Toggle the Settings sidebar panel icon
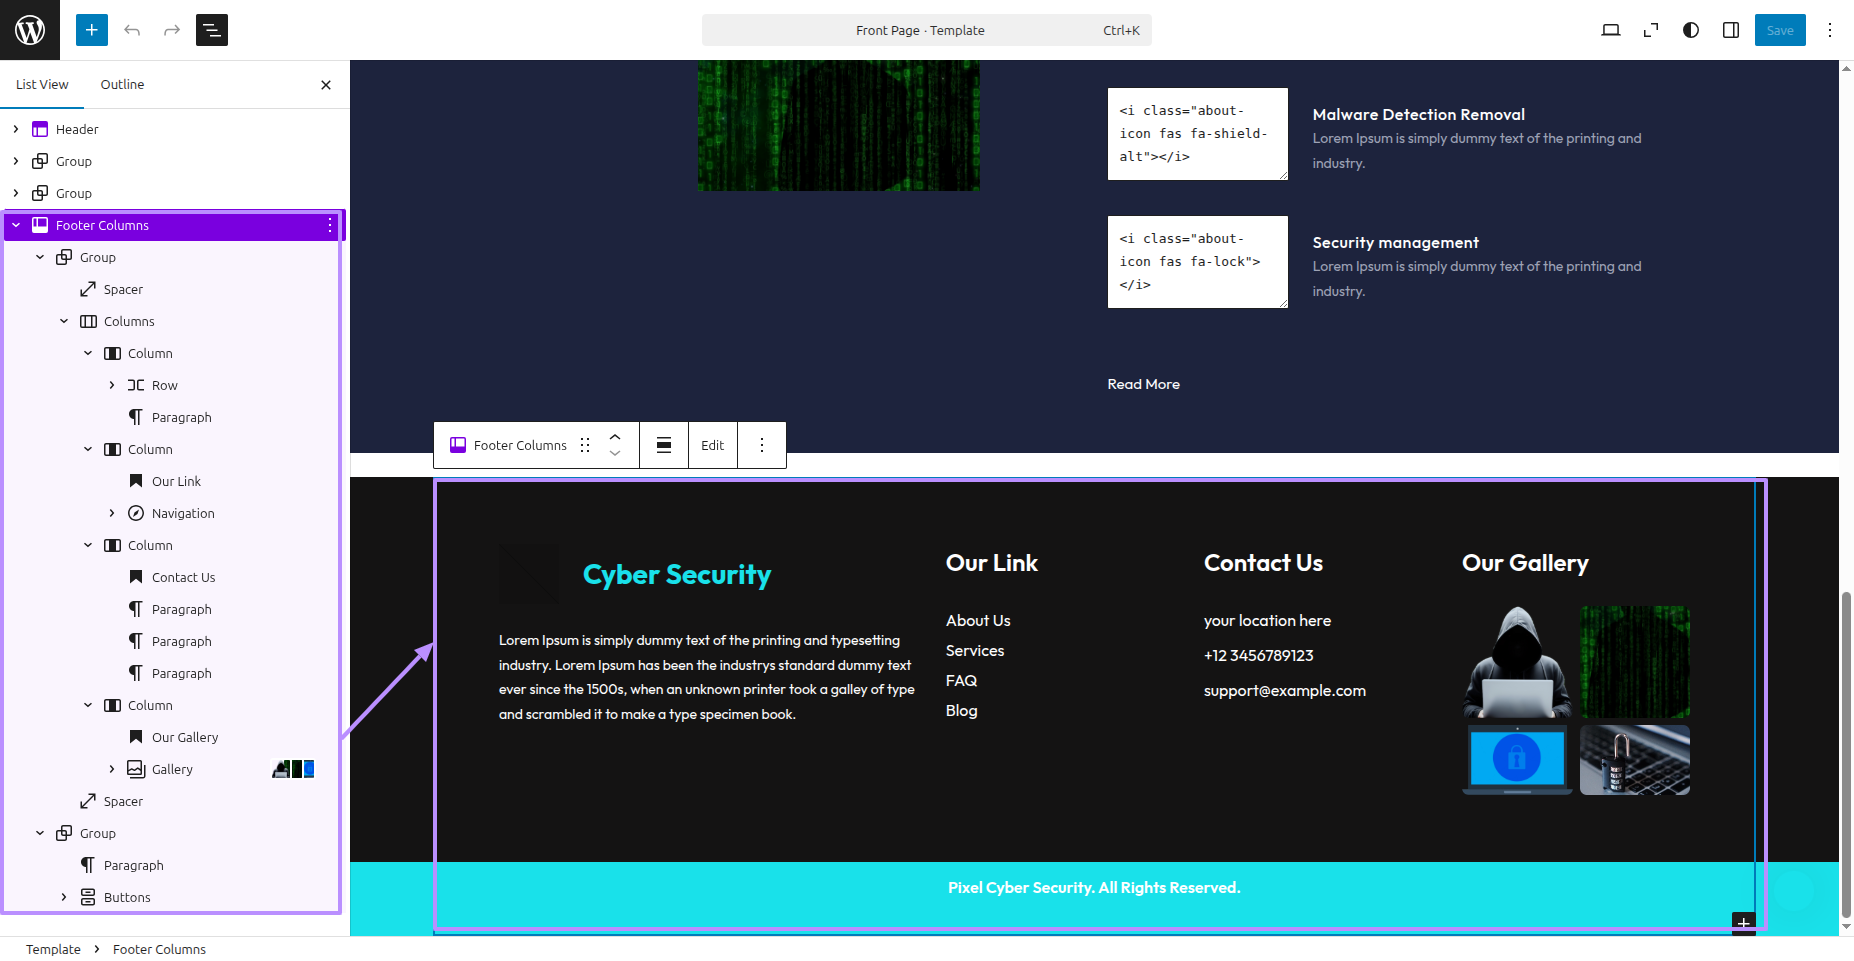Screen dimensions: 1854x961 pyautogui.click(x=1730, y=30)
